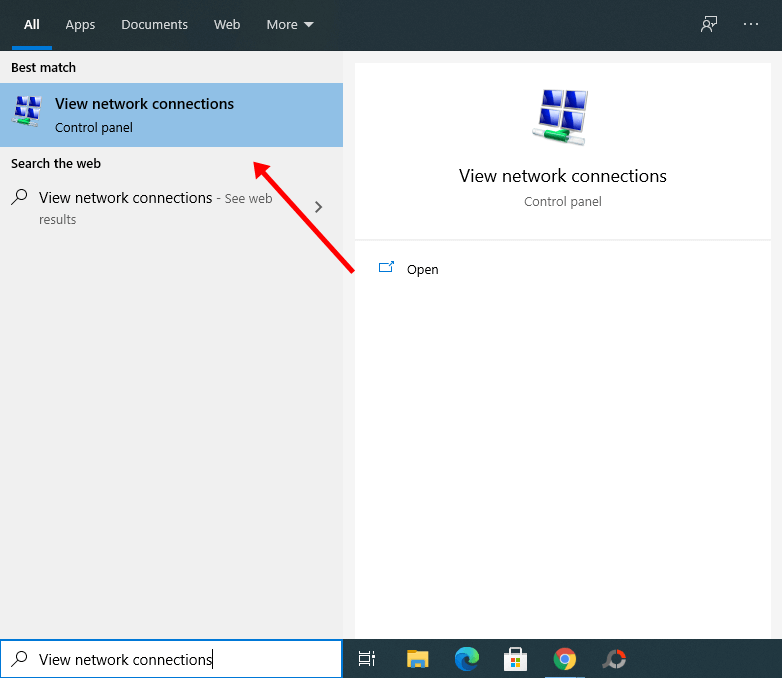Click the red-gray circular taskbar icon
The height and width of the screenshot is (678, 782).
(x=614, y=659)
